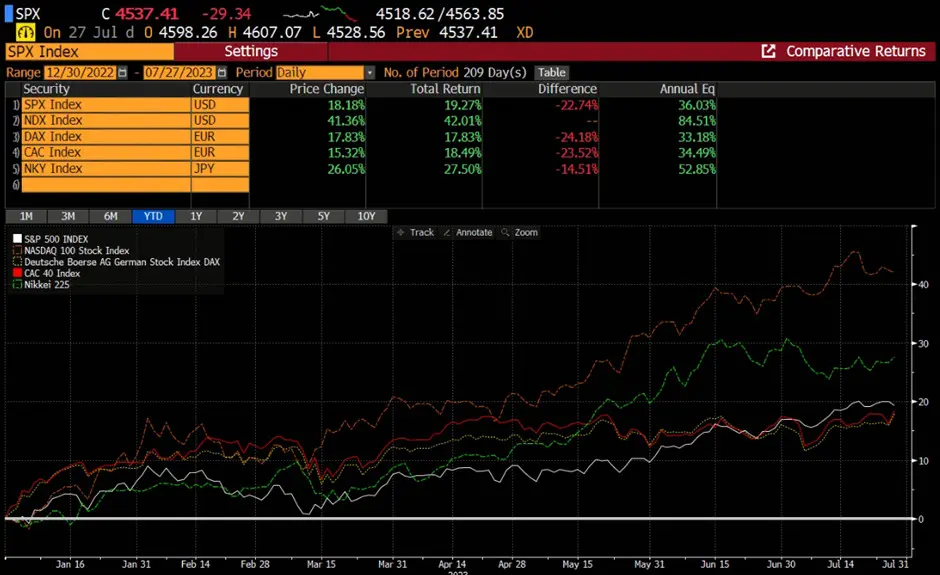Switch to the Settings tab
The width and height of the screenshot is (940, 575).
coord(251,51)
